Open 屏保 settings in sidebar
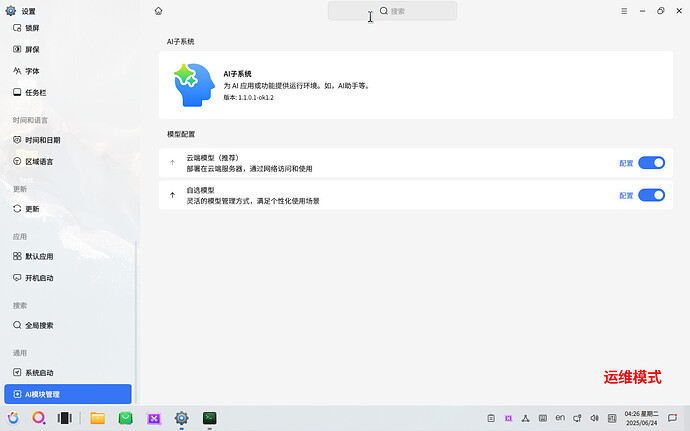690x431 pixels. 68,49
